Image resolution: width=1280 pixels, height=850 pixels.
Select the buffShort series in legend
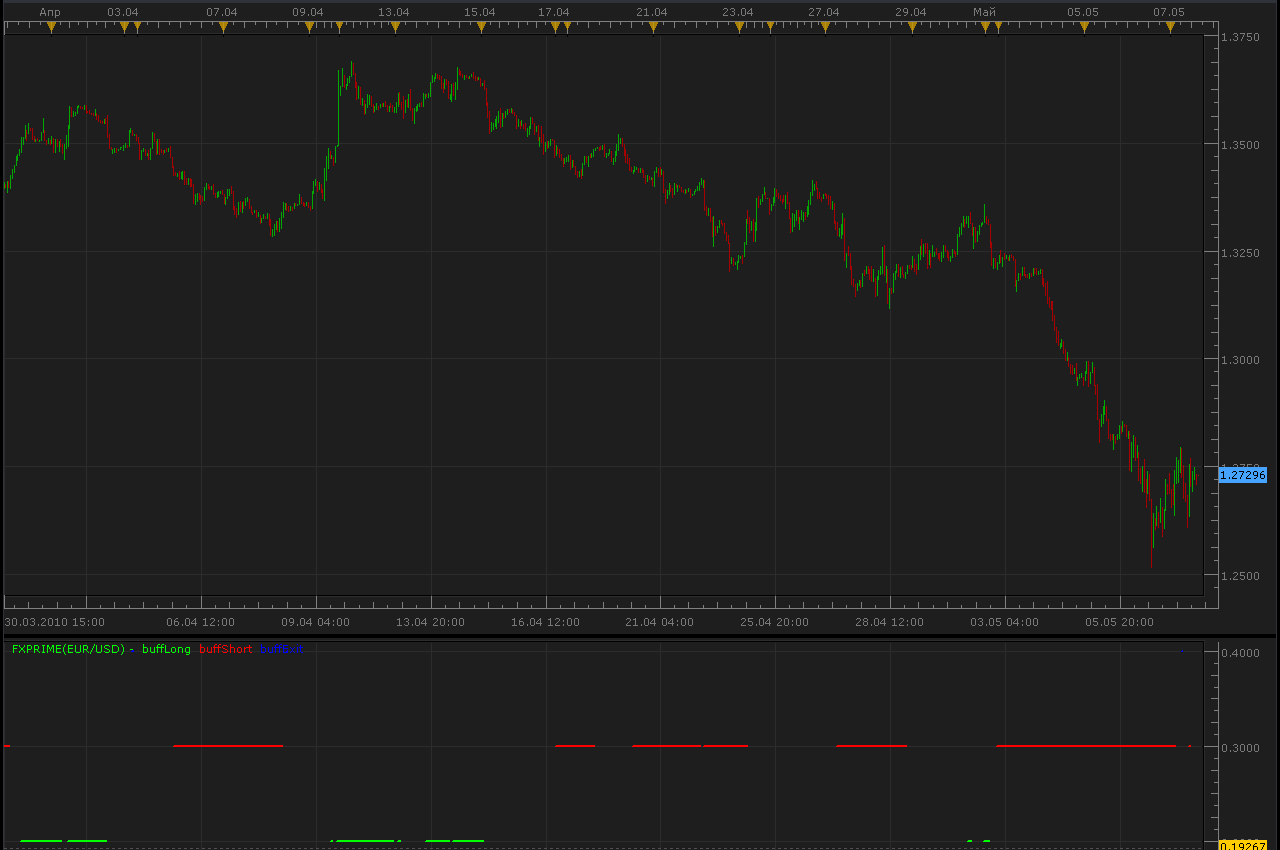tap(226, 649)
